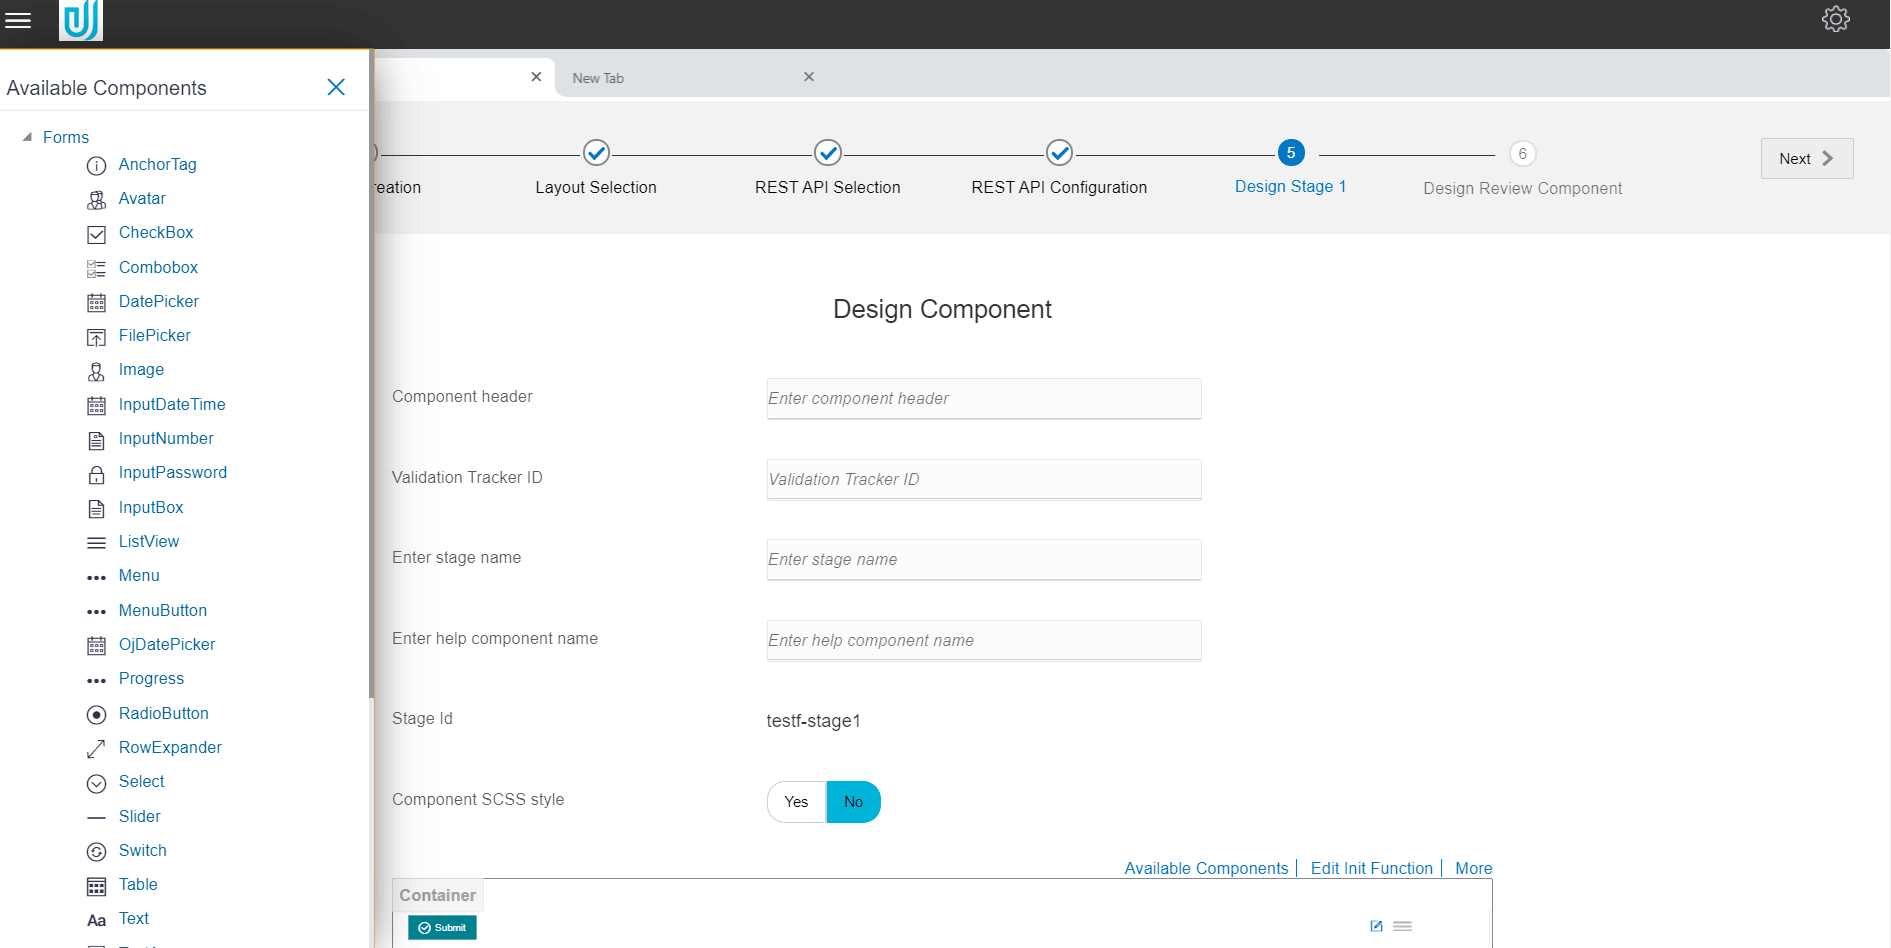Click the DatePicker calendar icon
This screenshot has height=948, width=1891.
pos(96,302)
